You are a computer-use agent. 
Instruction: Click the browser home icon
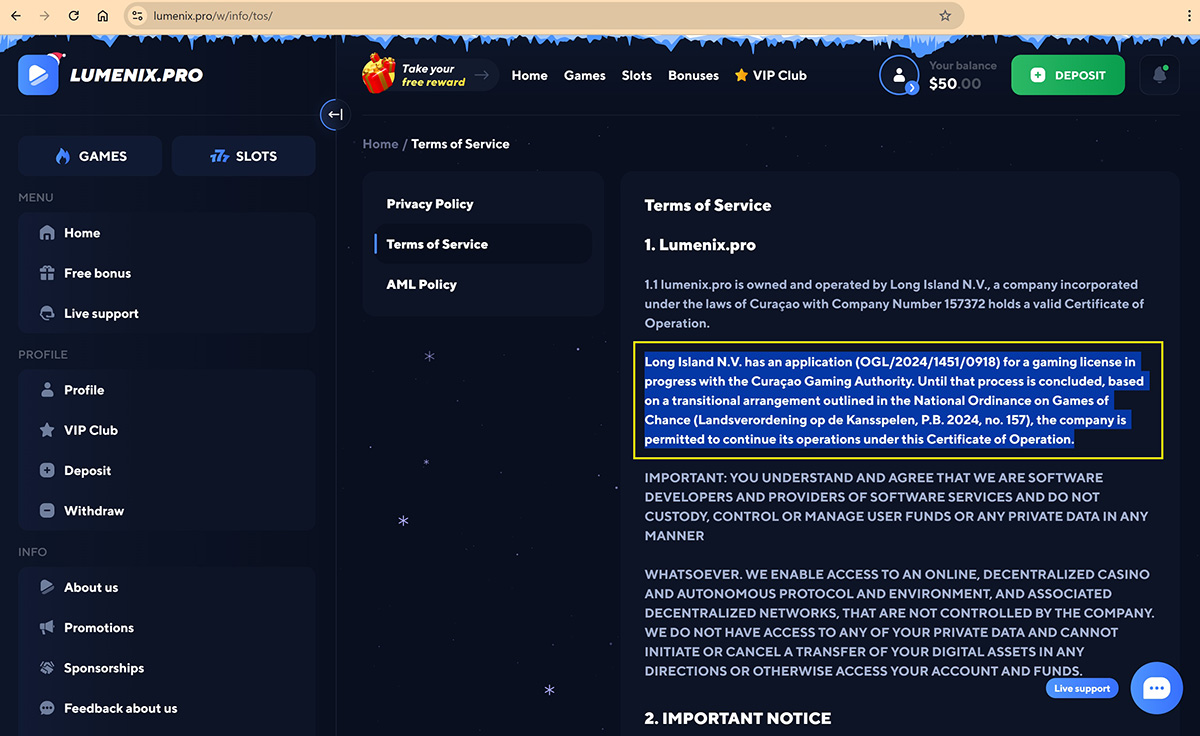click(103, 16)
